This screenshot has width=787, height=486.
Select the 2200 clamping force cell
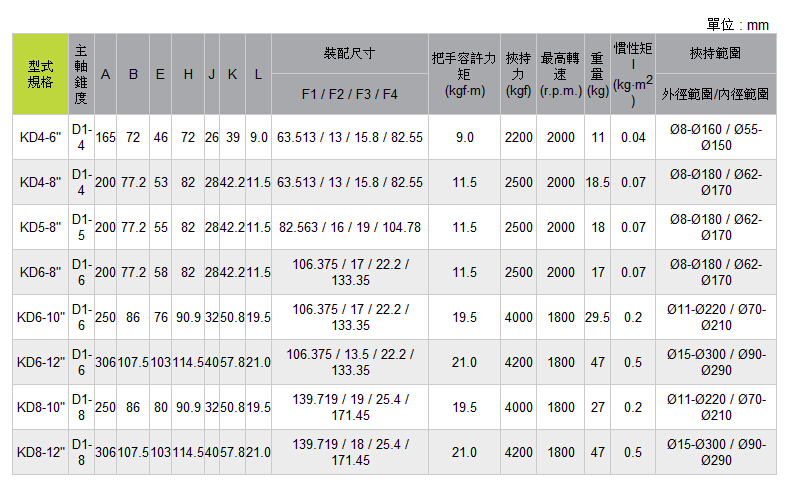coord(519,137)
